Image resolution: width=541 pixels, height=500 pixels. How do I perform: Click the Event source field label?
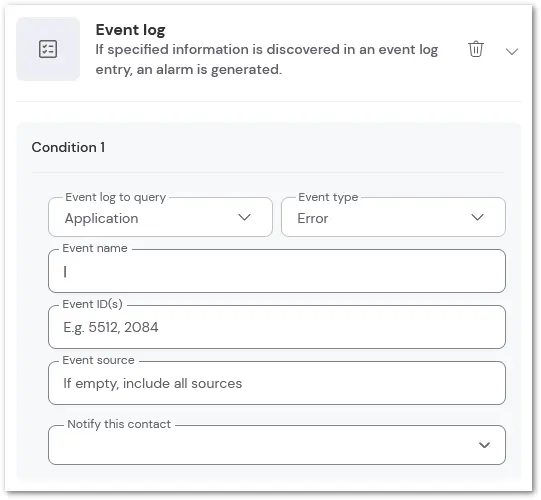point(98,360)
